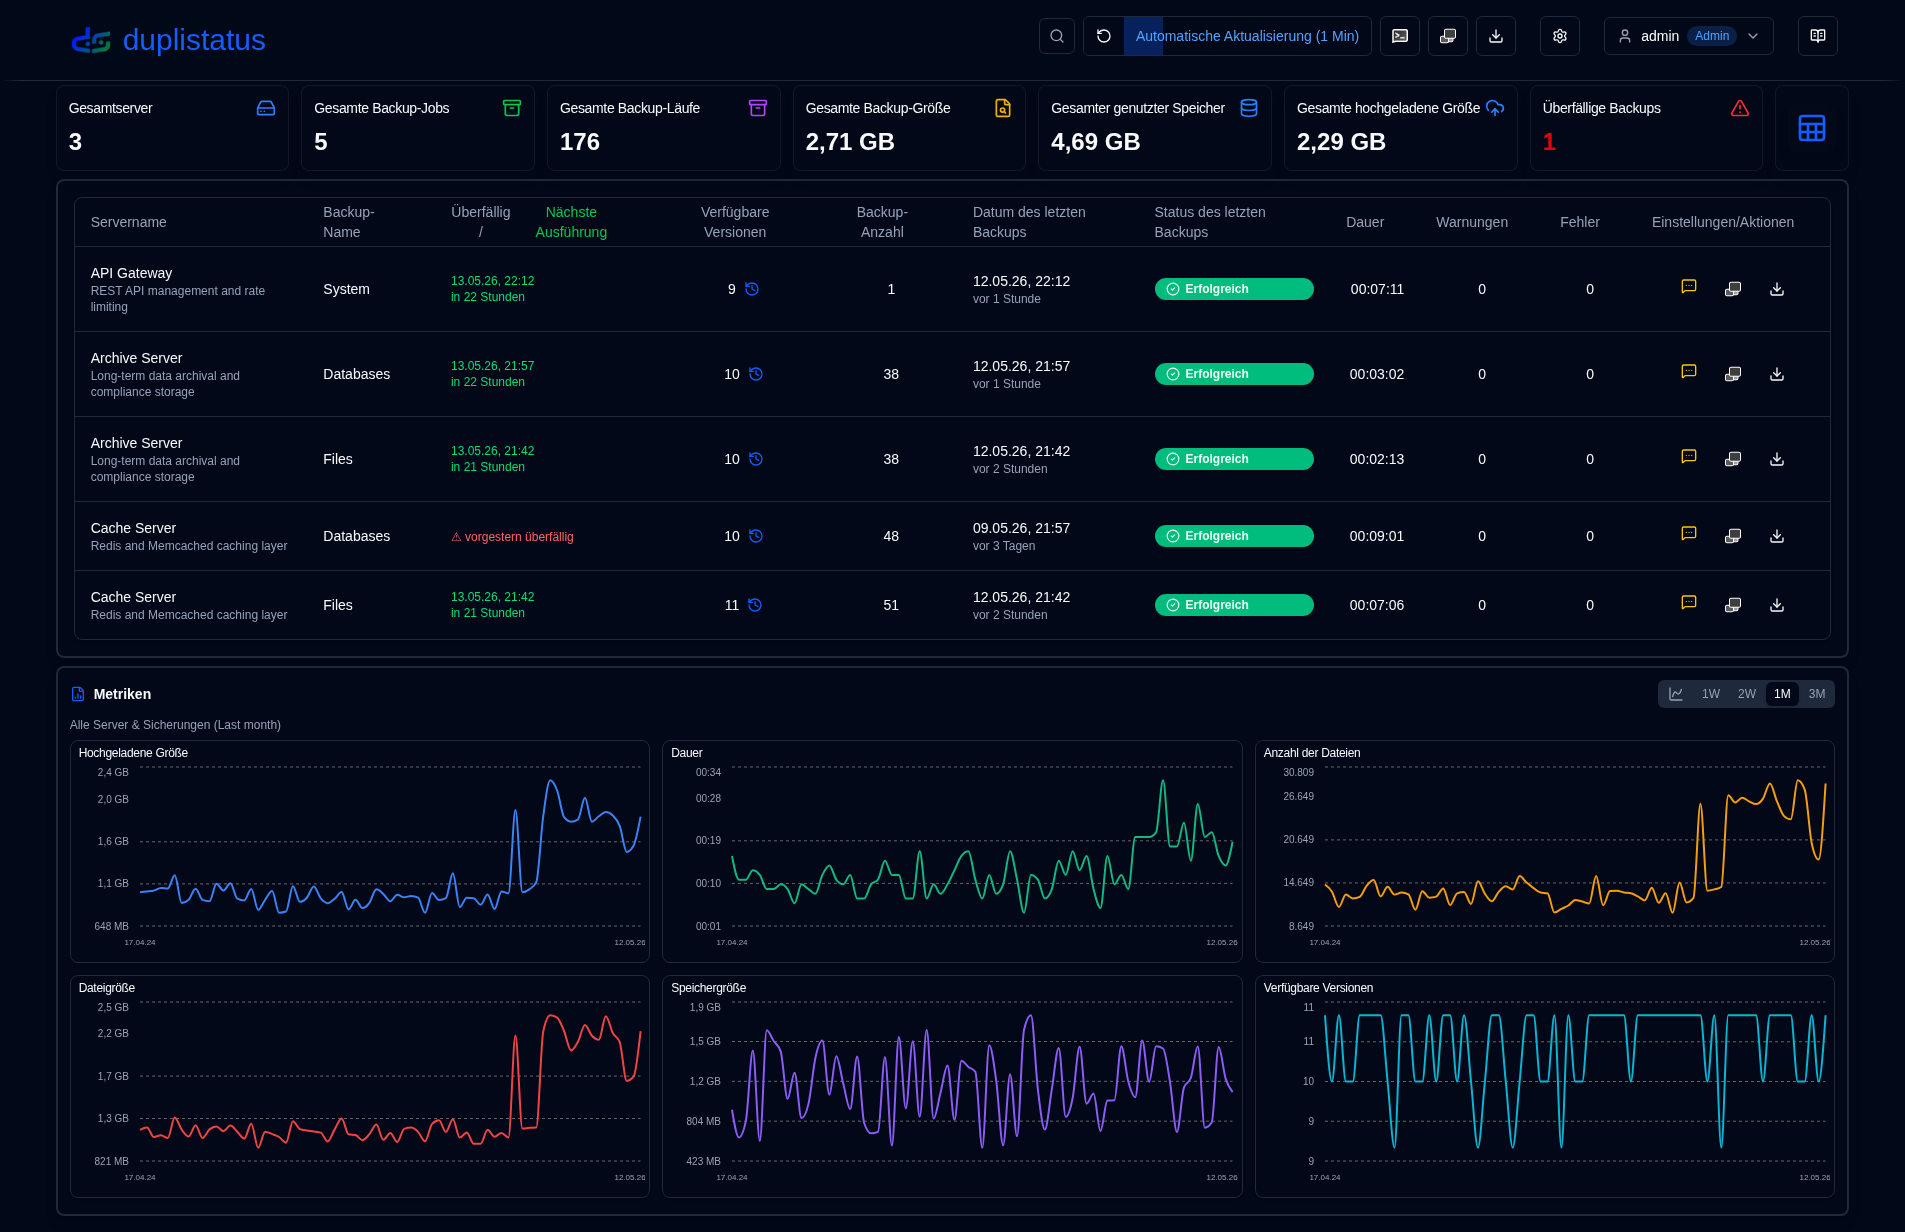Sort by Dauer column header
Viewport: 1905px width, 1232px height.
tap(1365, 222)
